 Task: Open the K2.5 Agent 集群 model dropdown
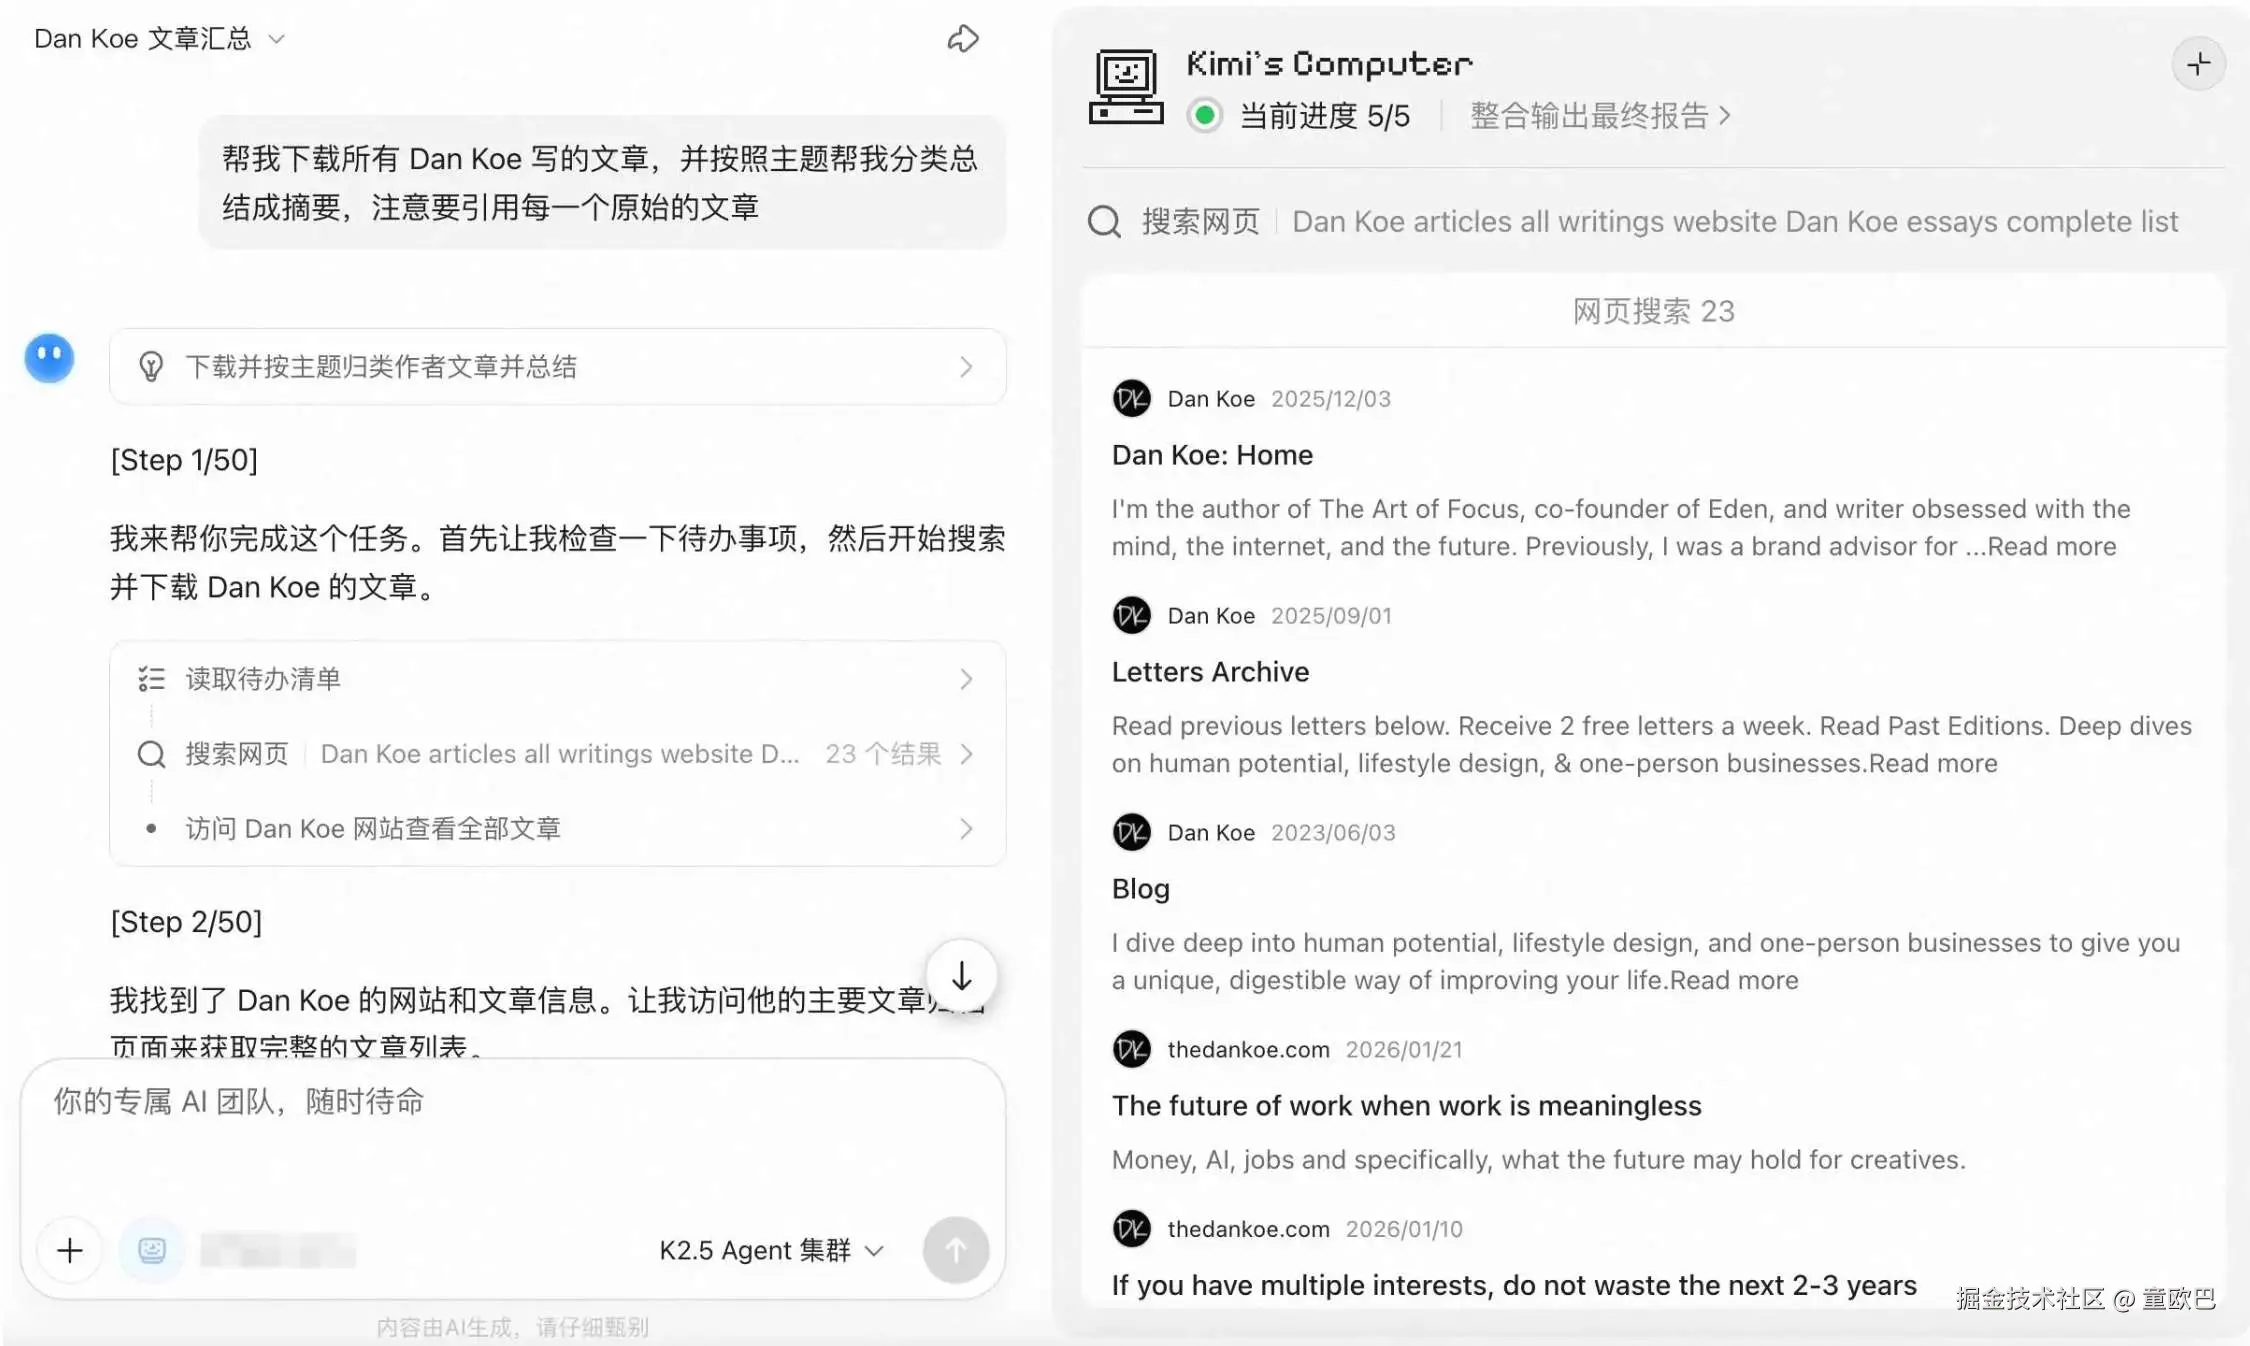coord(771,1250)
